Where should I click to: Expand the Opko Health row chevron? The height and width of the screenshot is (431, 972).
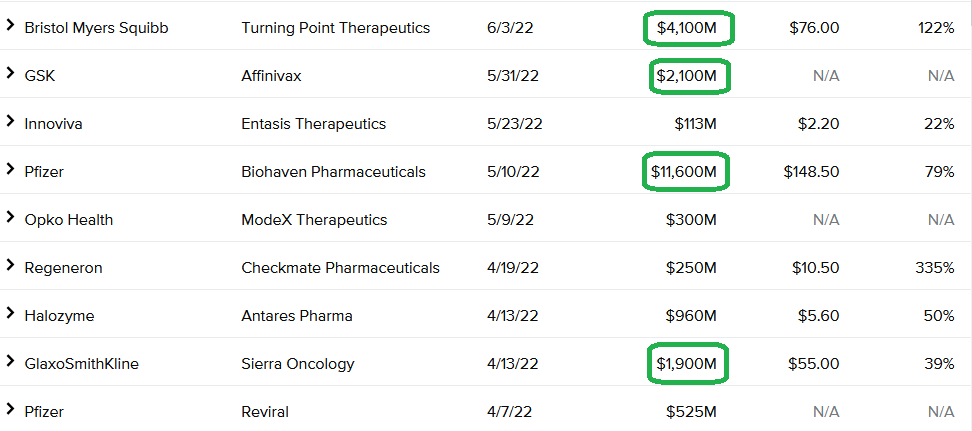pos(9,218)
